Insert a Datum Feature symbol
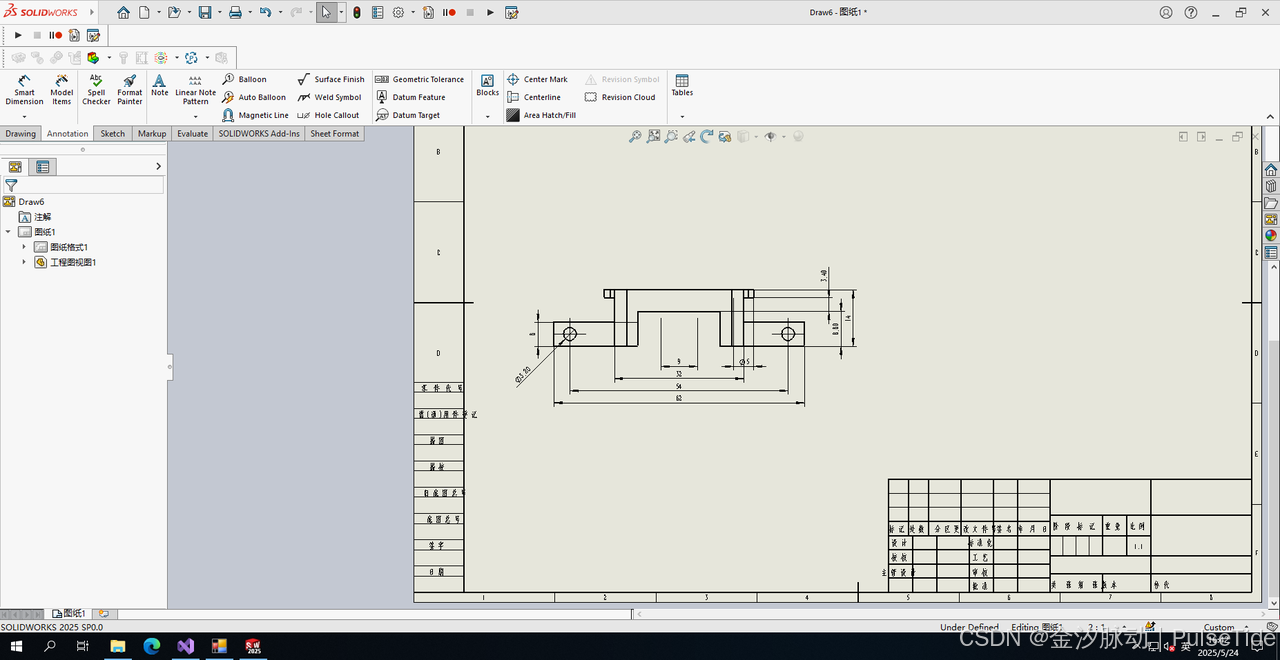The height and width of the screenshot is (660, 1280). click(411, 97)
